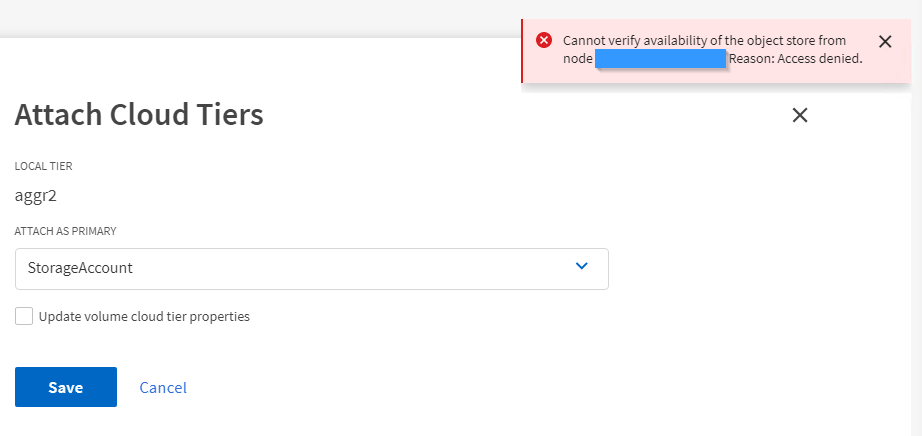Viewport: 922px width, 436px height.
Task: Close the Attach Cloud Tiers dialog
Action: click(800, 115)
